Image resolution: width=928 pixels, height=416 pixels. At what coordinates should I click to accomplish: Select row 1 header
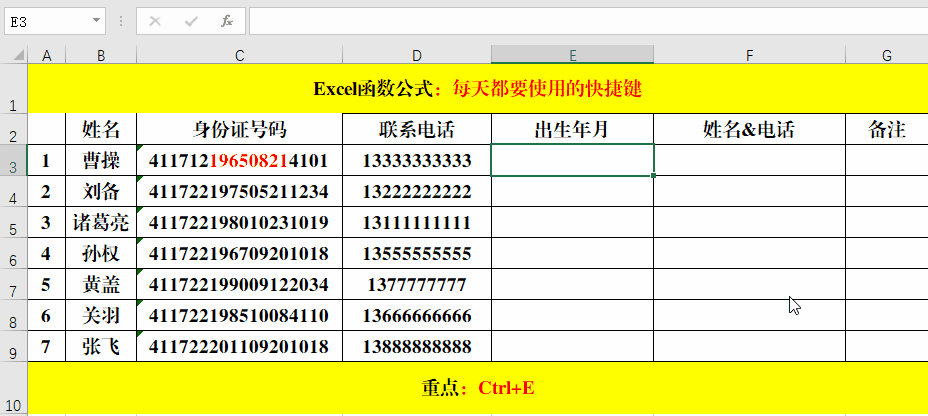coord(14,88)
